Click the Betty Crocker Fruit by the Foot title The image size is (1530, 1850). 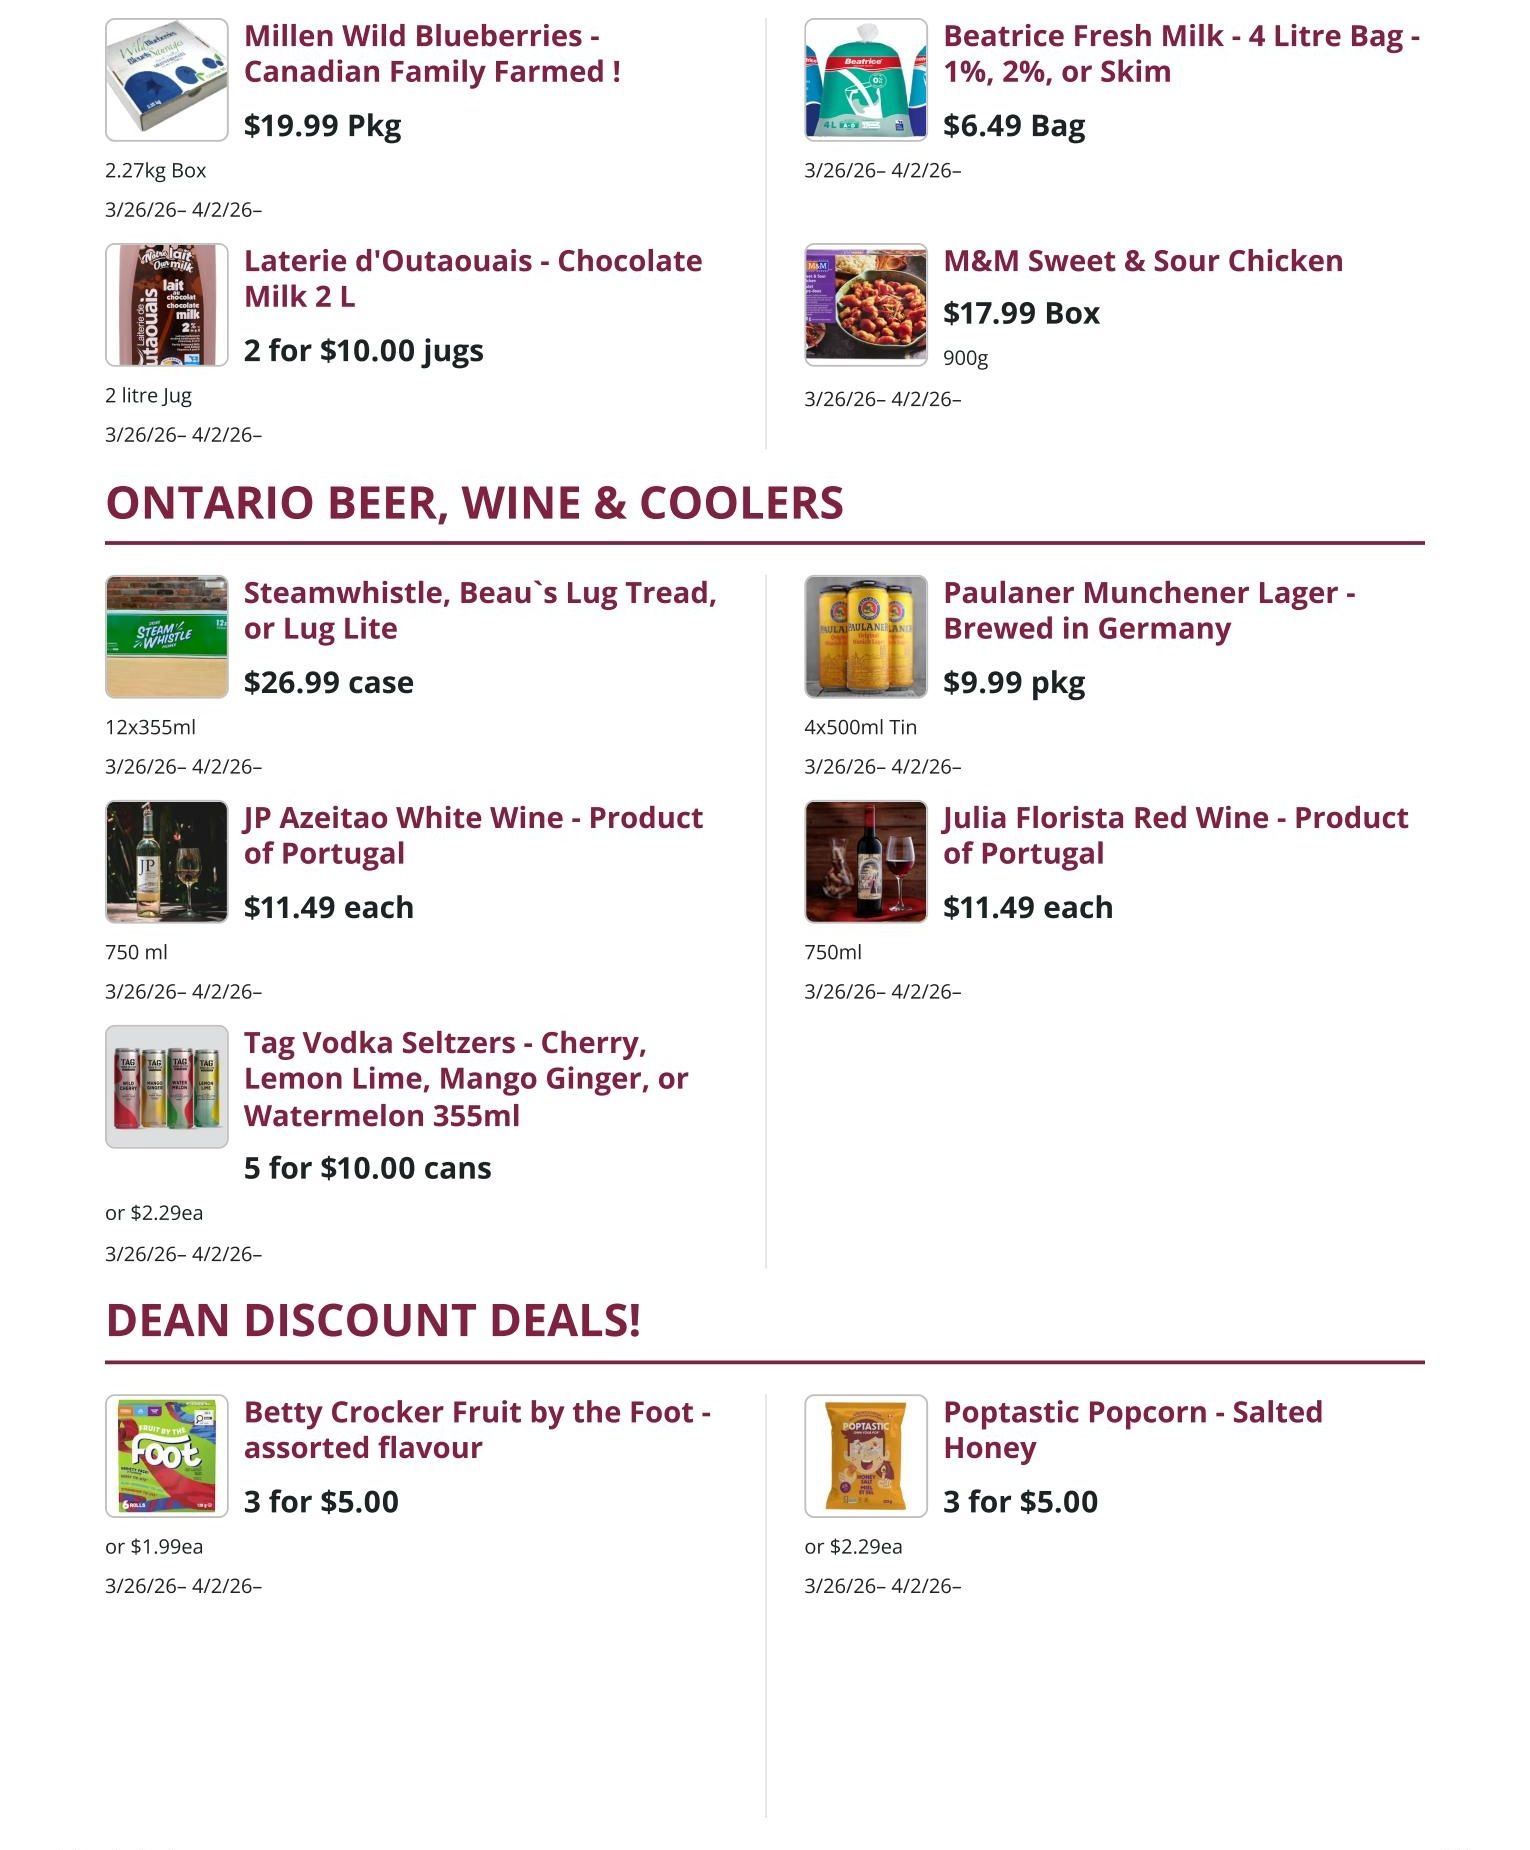click(477, 1430)
